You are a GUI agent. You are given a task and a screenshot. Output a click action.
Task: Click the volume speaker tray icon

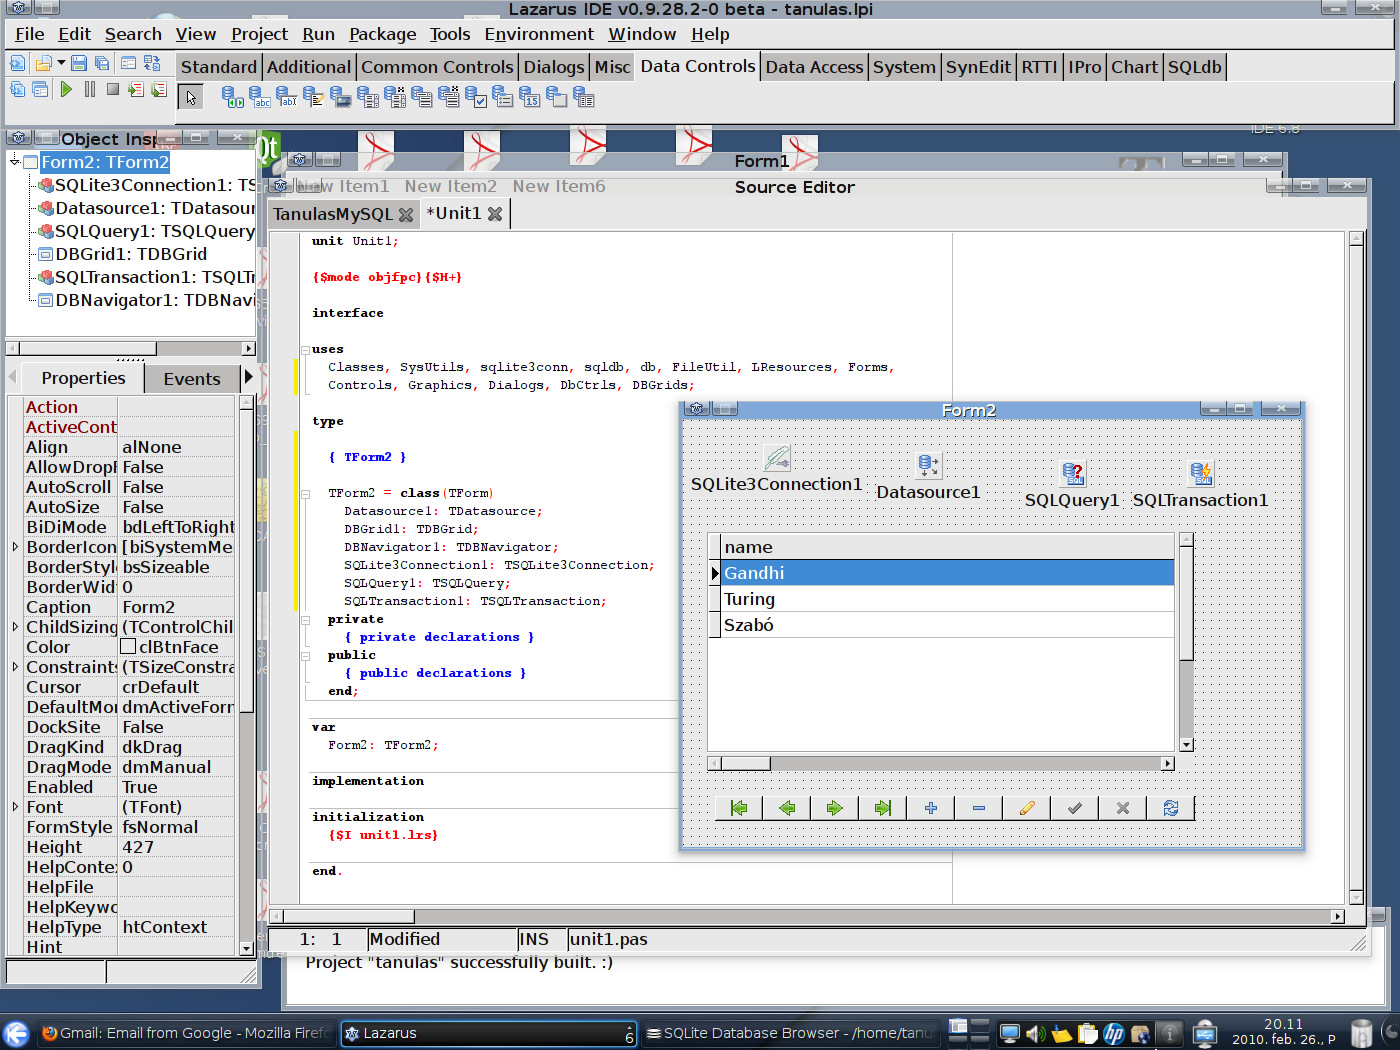[1036, 1034]
